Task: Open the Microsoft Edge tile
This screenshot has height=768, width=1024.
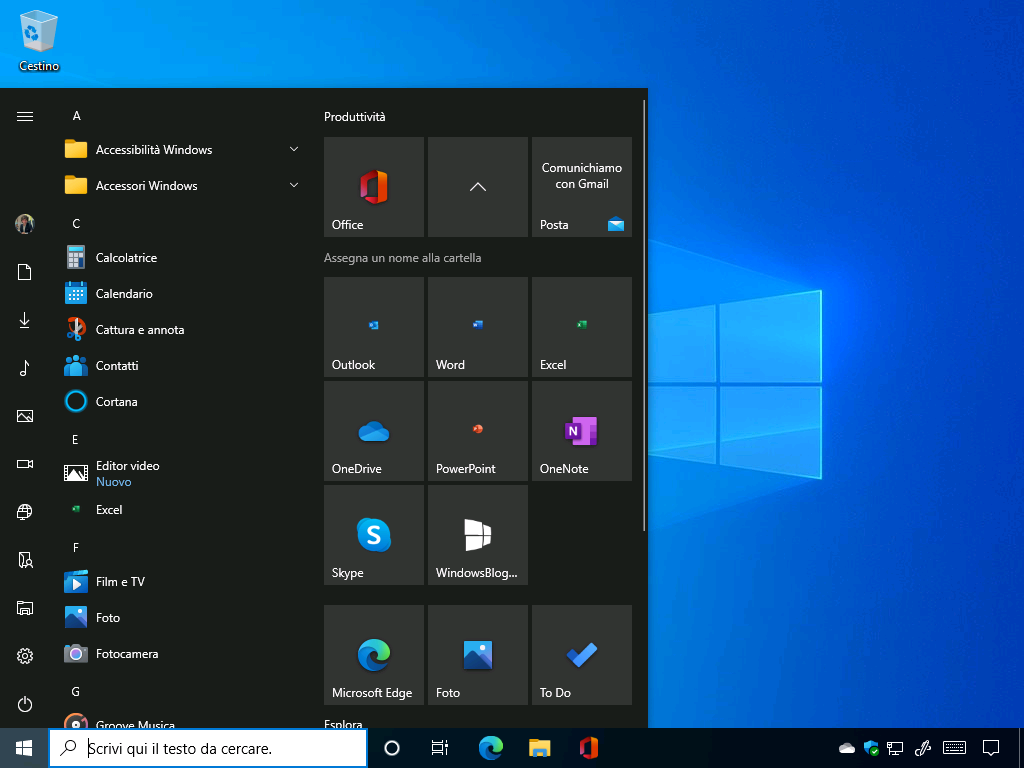Action: (x=374, y=655)
